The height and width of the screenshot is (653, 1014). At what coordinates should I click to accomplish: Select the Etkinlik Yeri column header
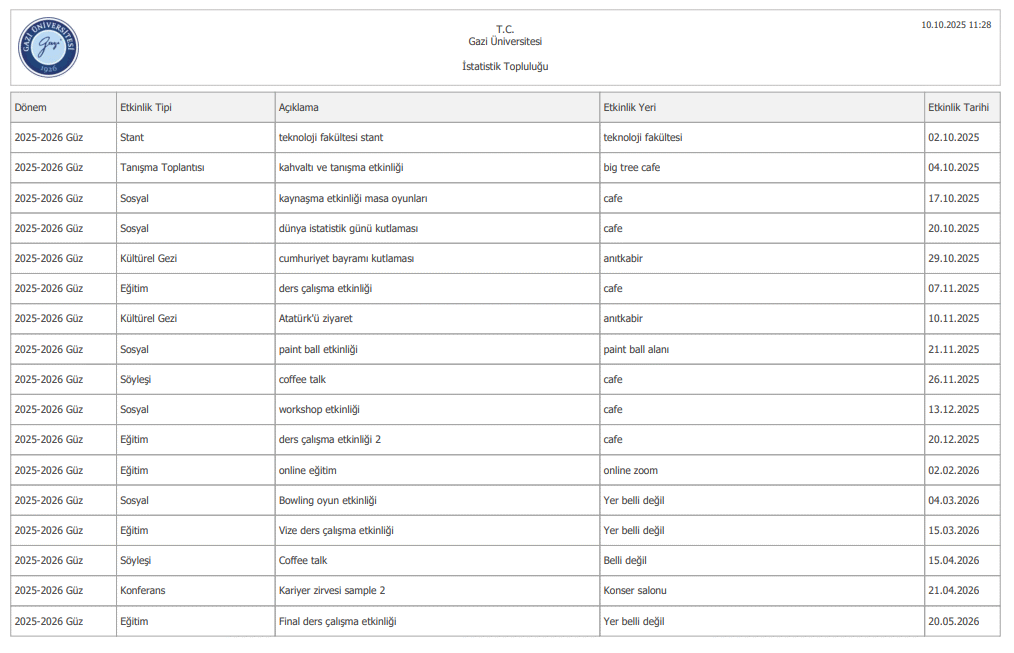(x=630, y=107)
